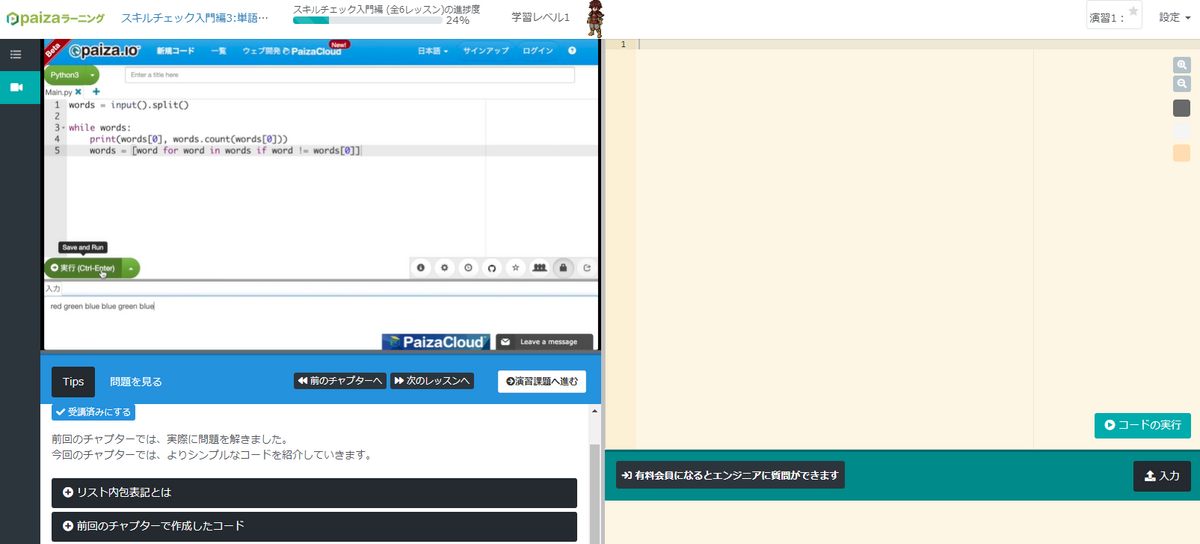Select the Main.py file tab

pyautogui.click(x=58, y=92)
